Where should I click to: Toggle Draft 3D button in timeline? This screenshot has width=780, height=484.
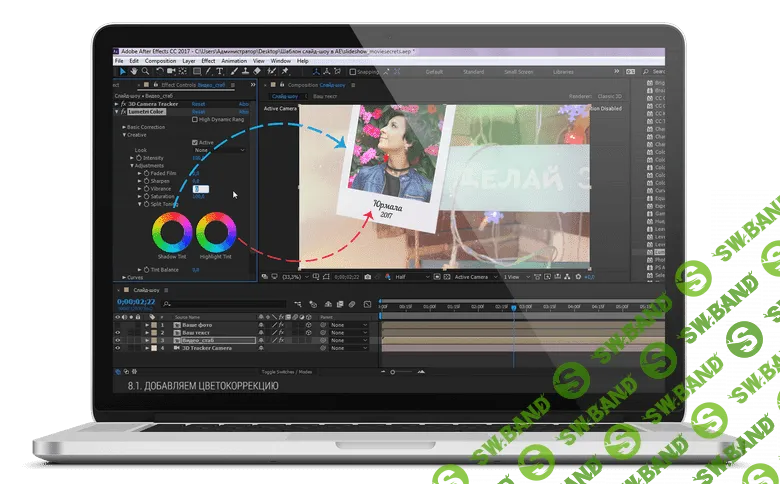tap(313, 304)
